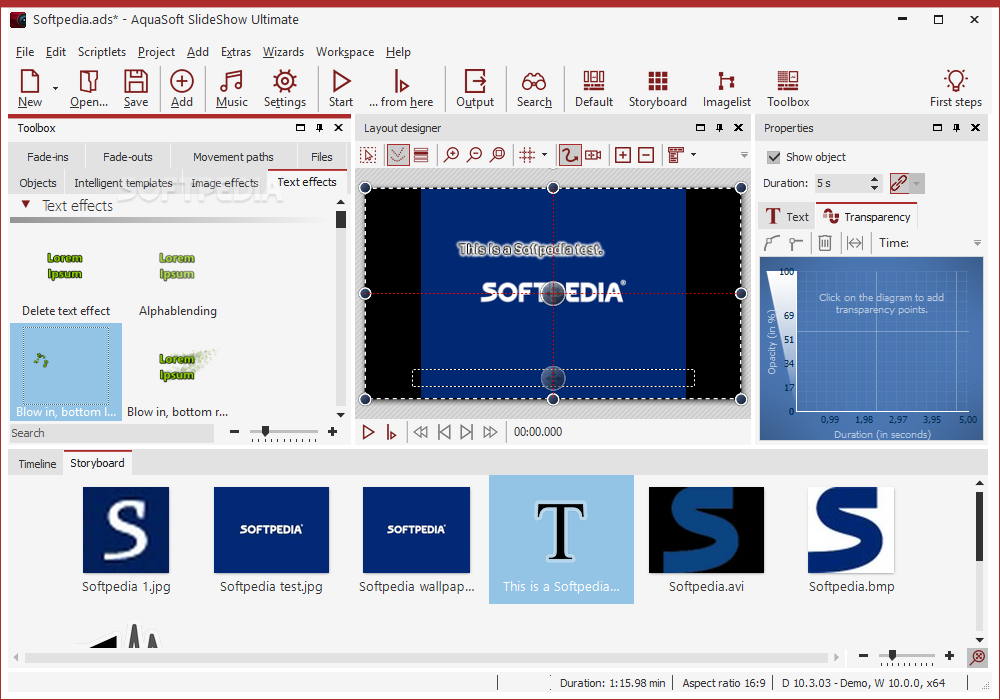Start the presentation with Start icon

point(341,89)
